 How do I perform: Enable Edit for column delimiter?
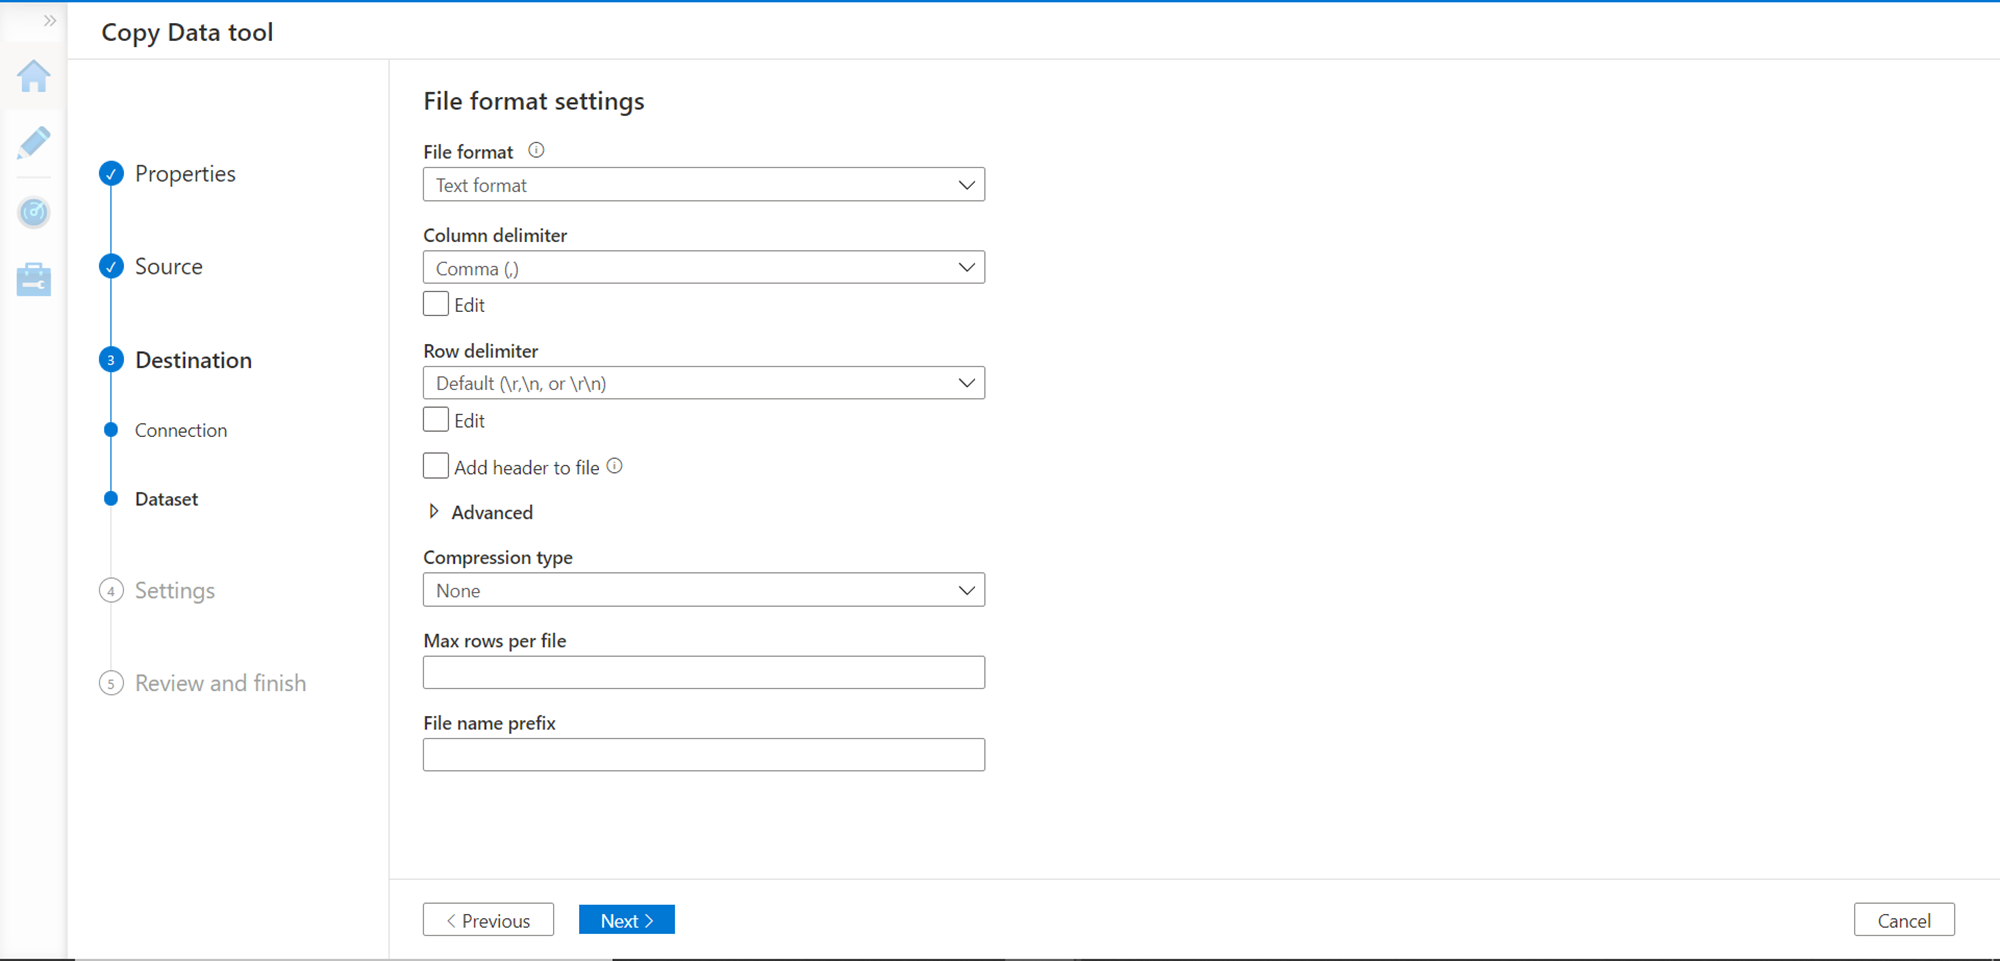(x=436, y=304)
